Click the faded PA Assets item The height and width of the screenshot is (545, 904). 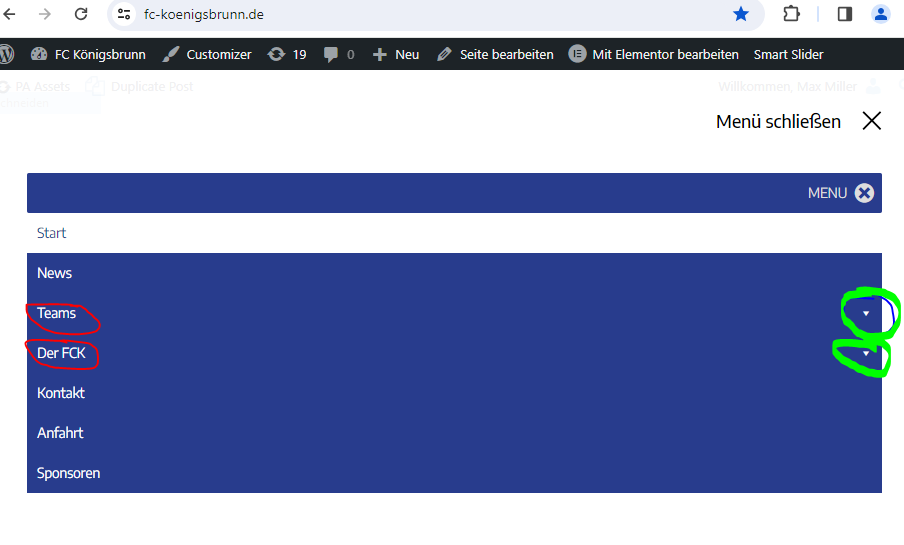pos(35,87)
